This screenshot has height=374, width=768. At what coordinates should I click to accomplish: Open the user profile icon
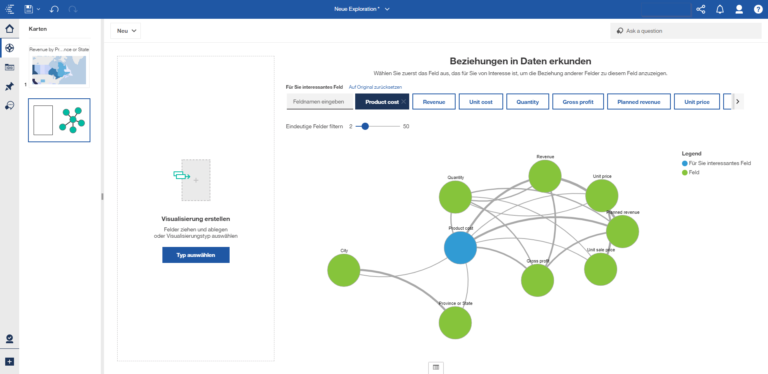pos(739,9)
